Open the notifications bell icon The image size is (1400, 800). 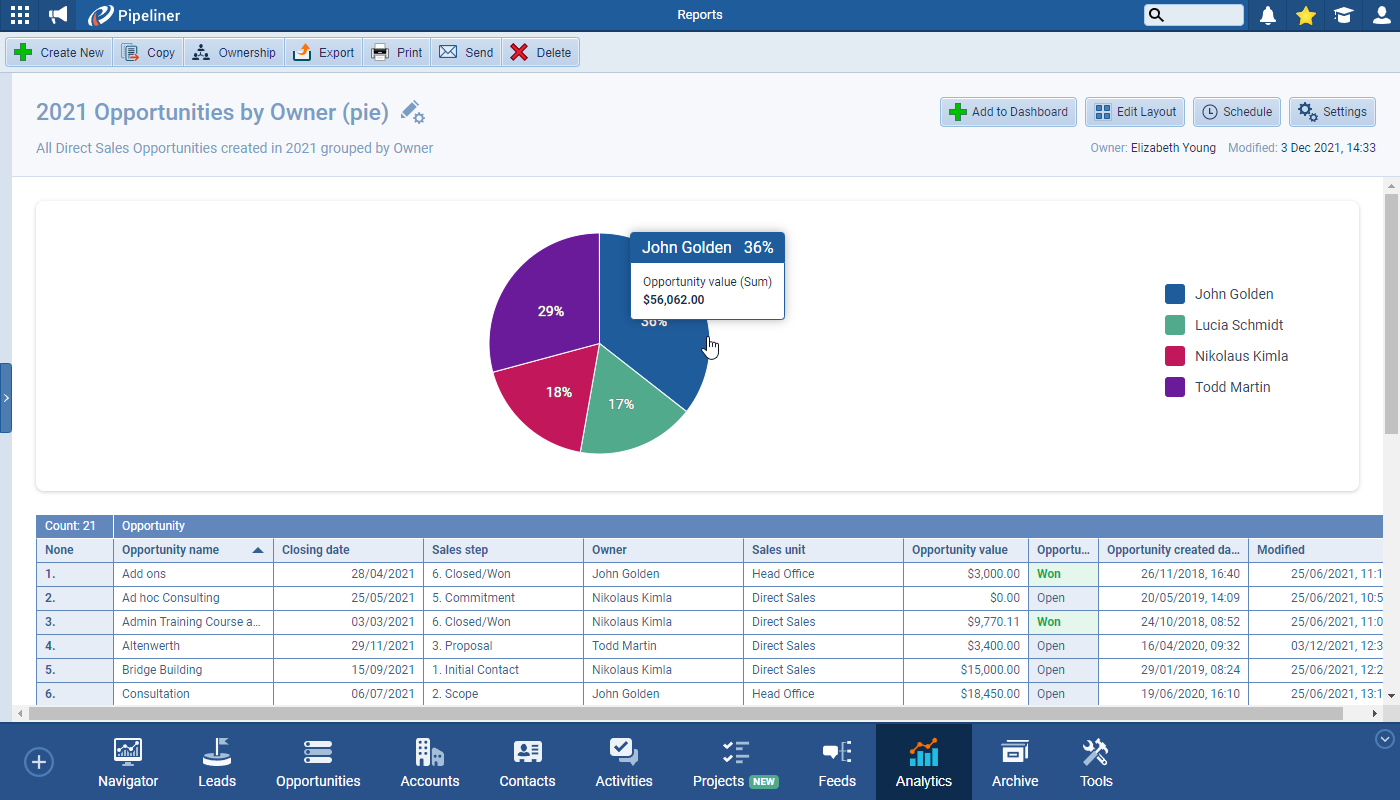[x=1268, y=15]
